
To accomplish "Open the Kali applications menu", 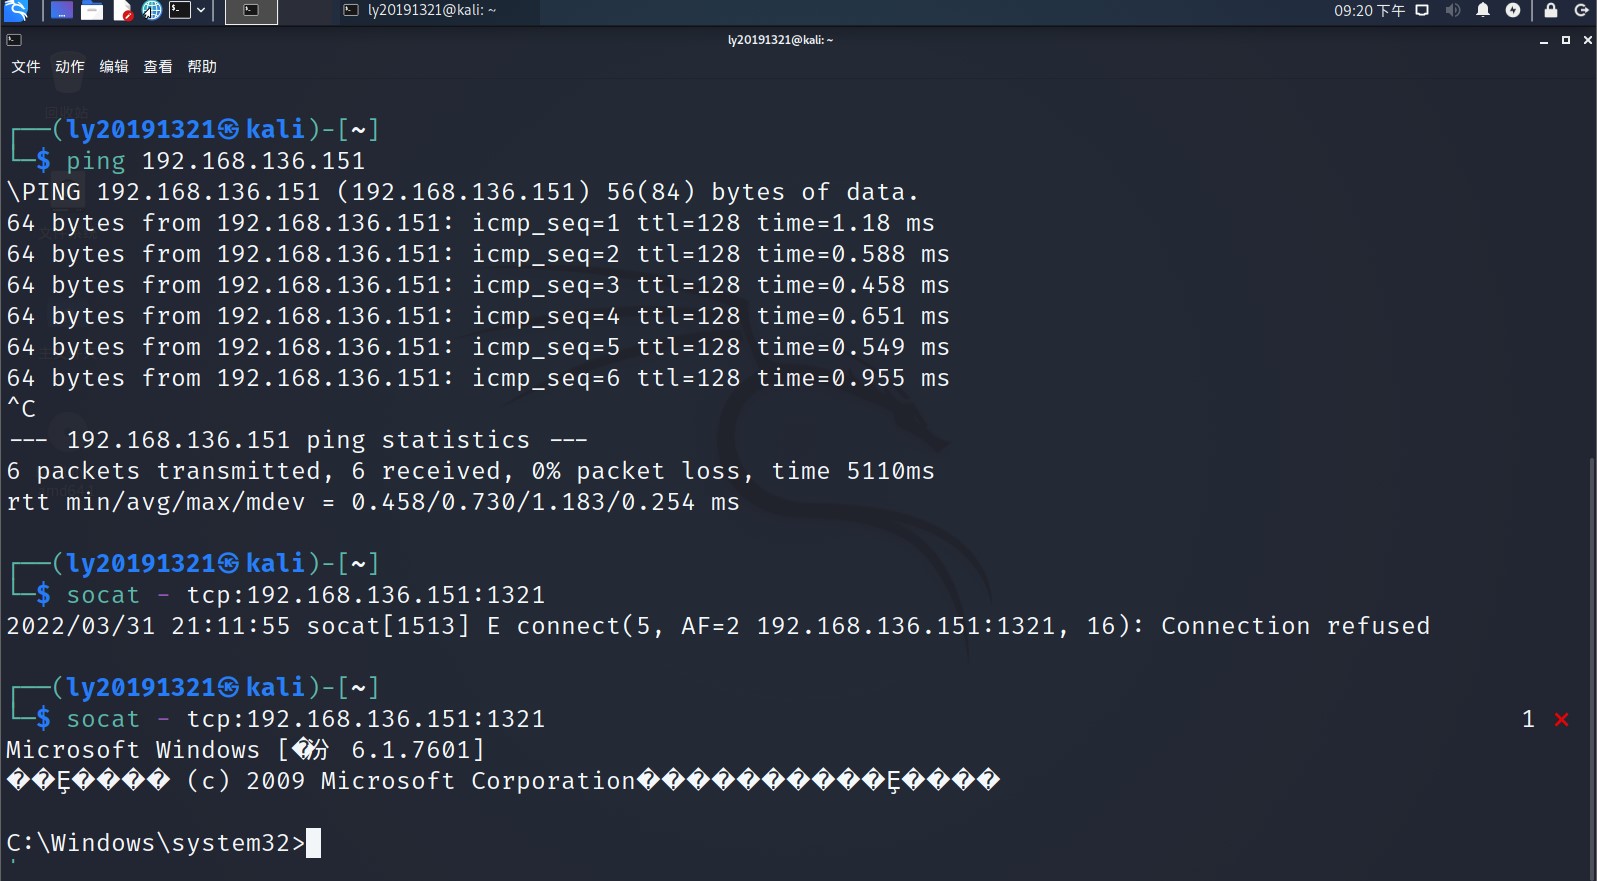I will tap(16, 11).
